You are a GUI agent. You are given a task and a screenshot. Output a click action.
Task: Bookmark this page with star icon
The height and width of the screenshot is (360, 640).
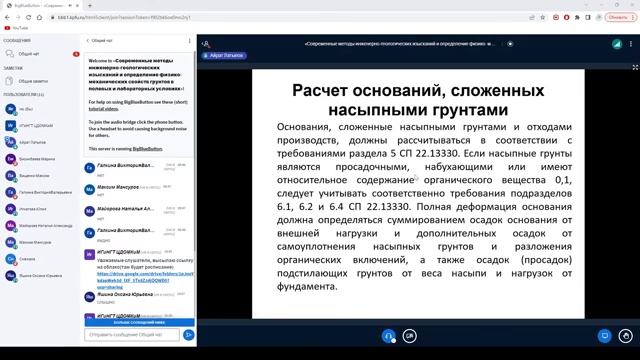pos(542,18)
